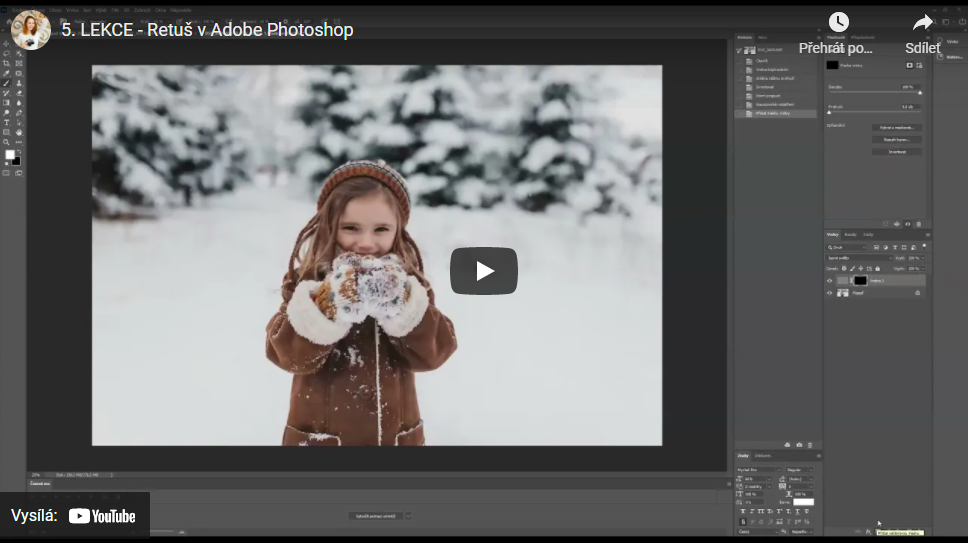Select the Lasso tool
The height and width of the screenshot is (543, 968).
click(x=6, y=53)
